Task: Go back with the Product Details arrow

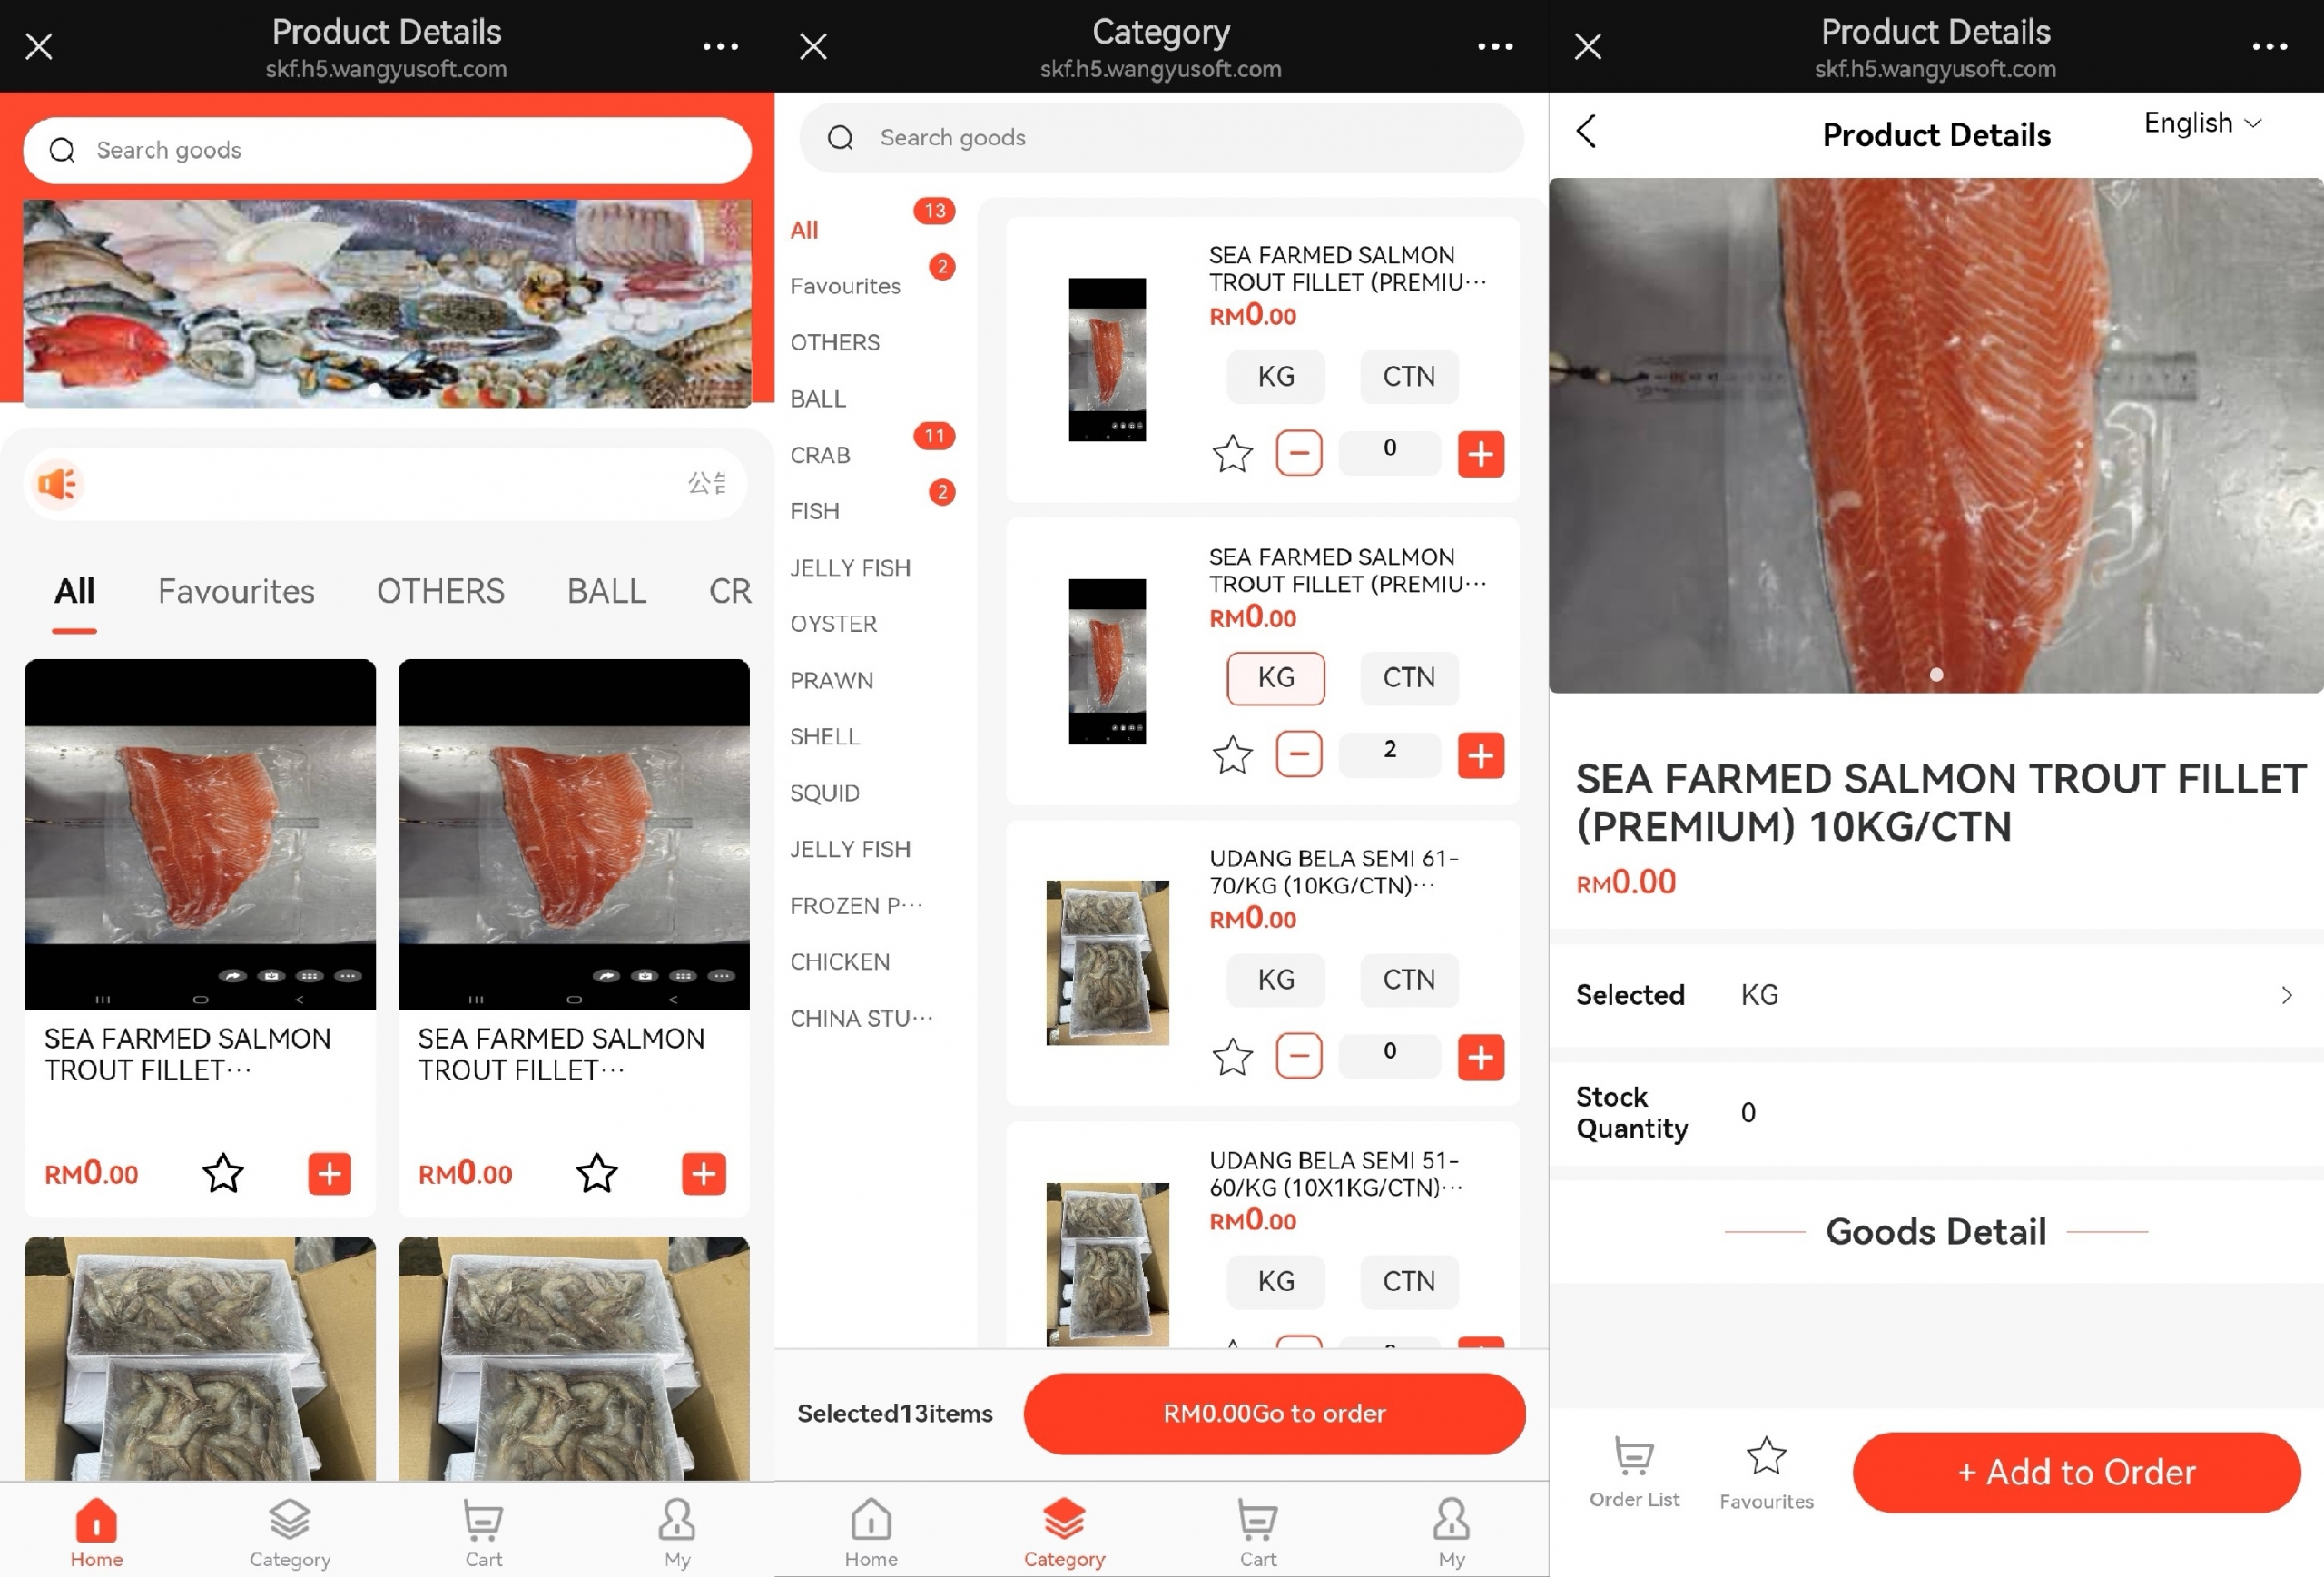Action: pos(1587,131)
